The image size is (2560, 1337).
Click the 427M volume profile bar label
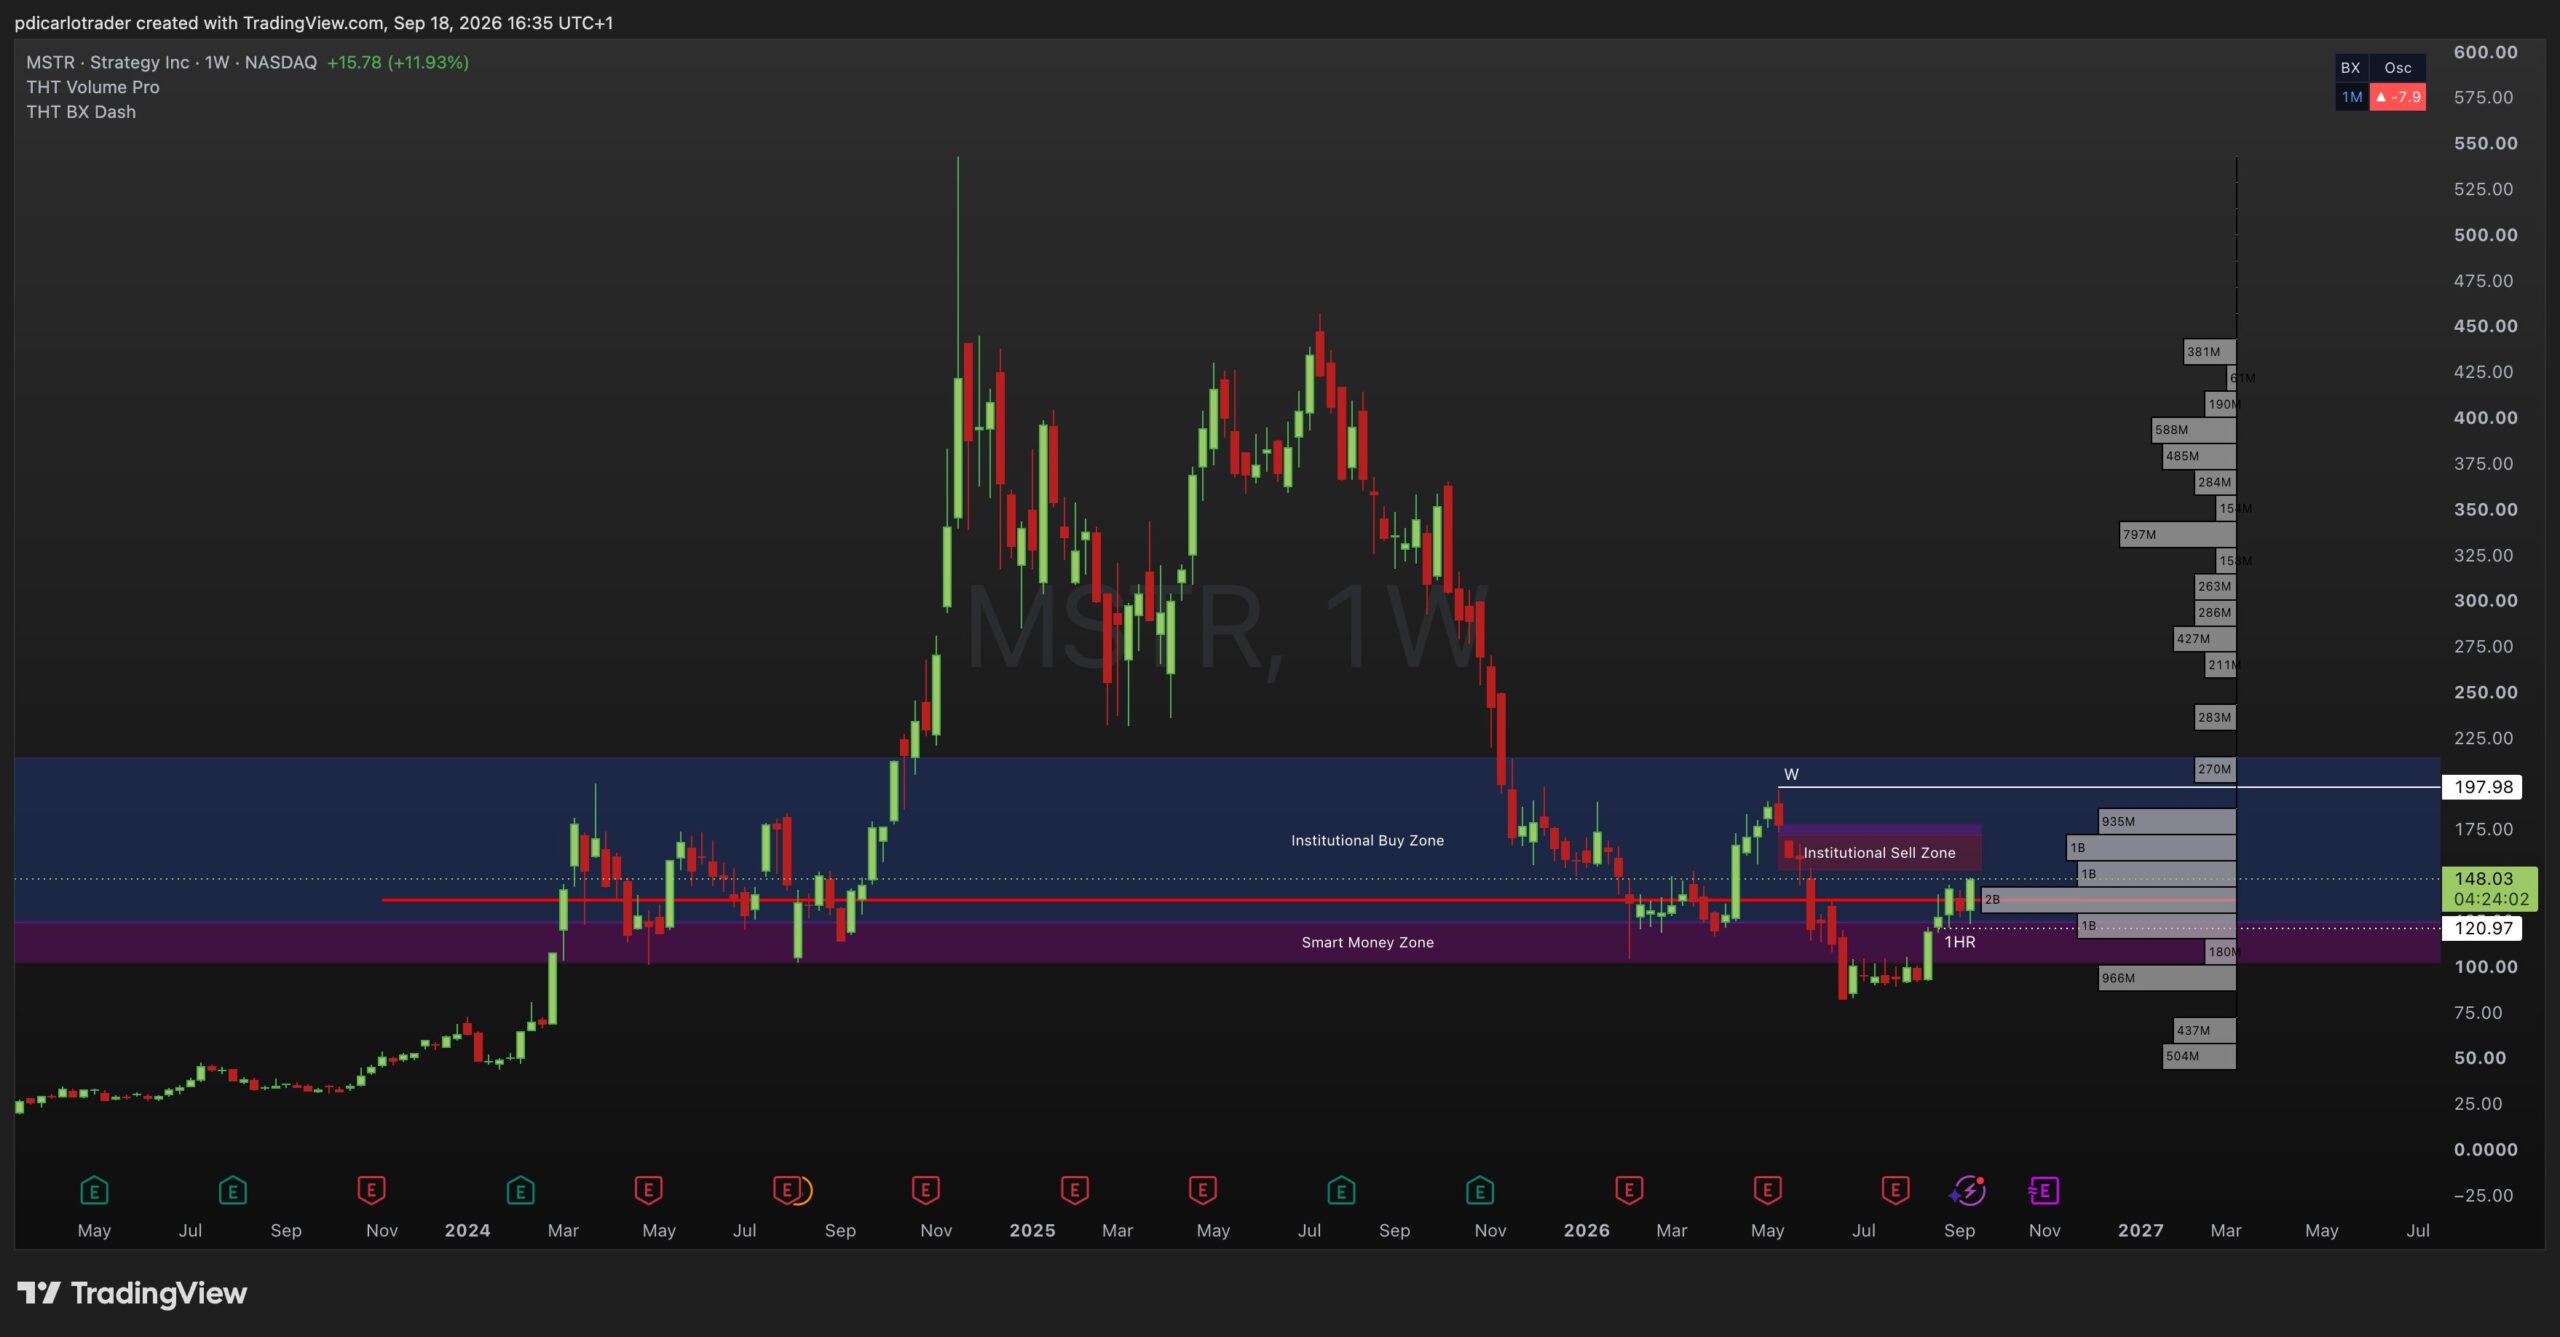(x=2193, y=639)
